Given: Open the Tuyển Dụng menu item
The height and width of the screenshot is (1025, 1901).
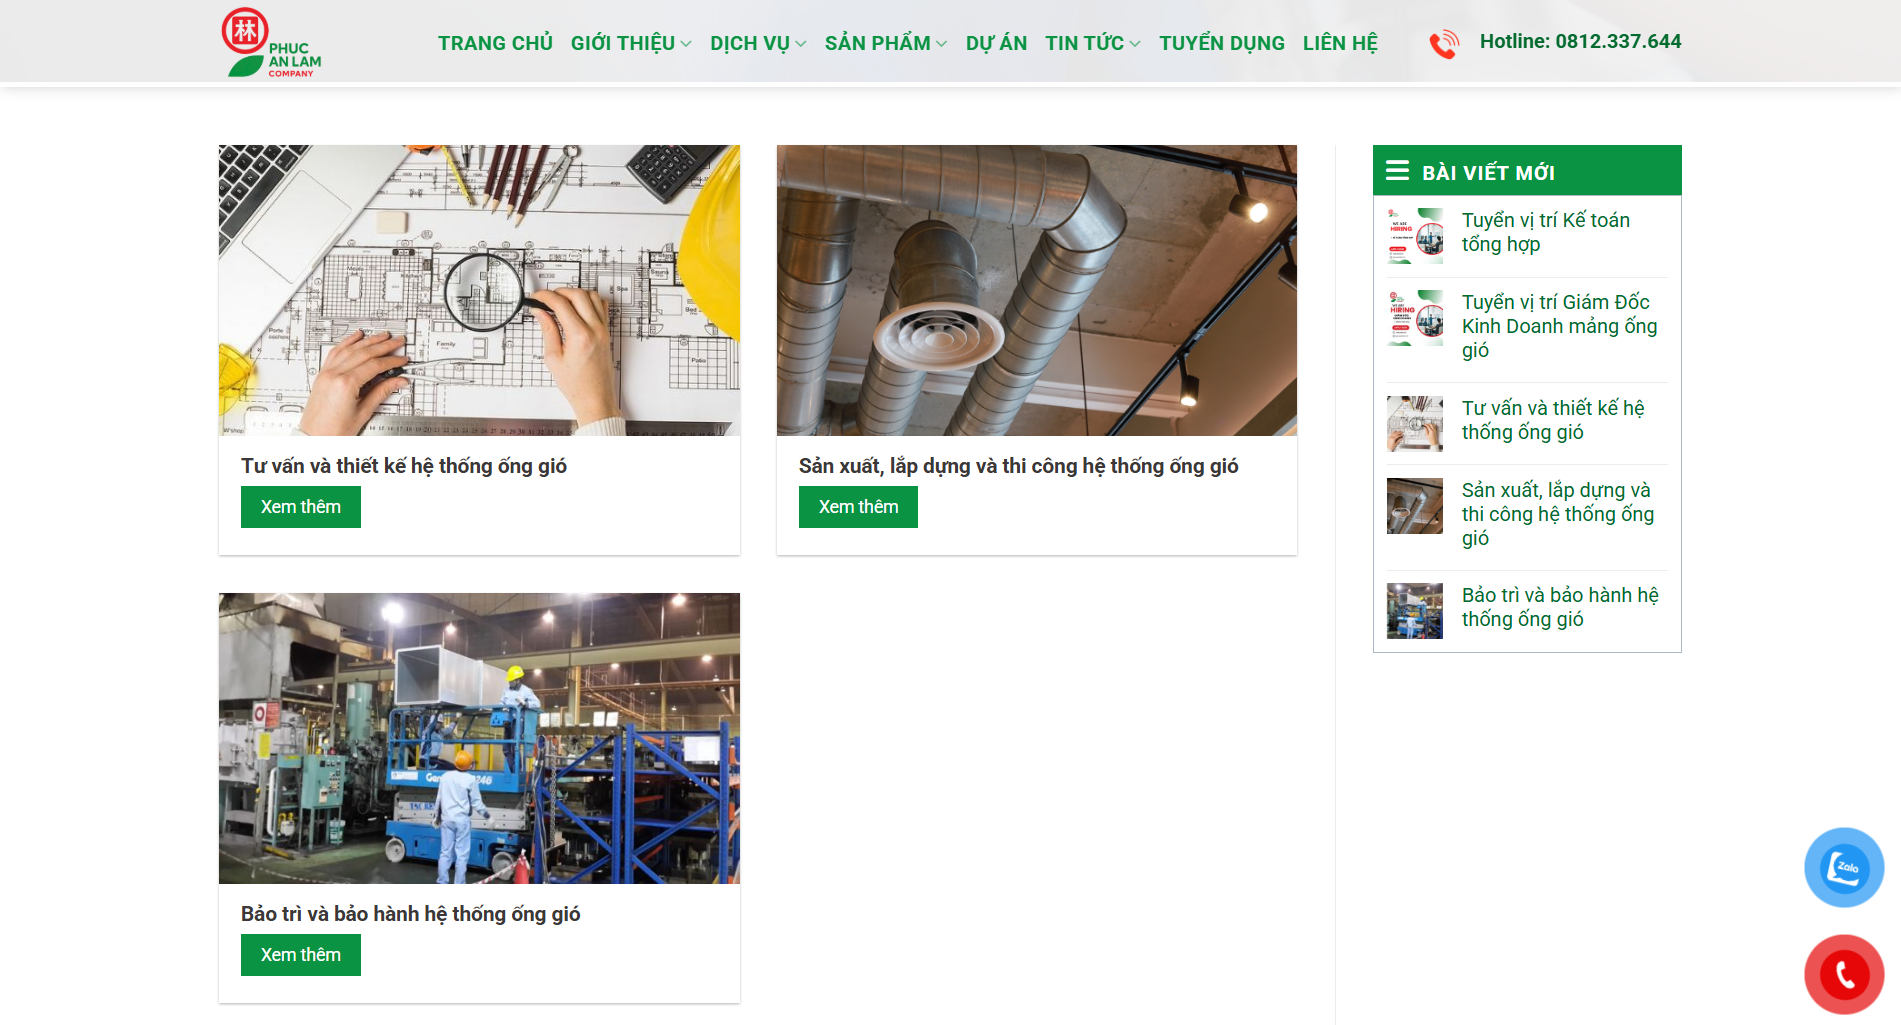Looking at the screenshot, I should pyautogui.click(x=1221, y=43).
